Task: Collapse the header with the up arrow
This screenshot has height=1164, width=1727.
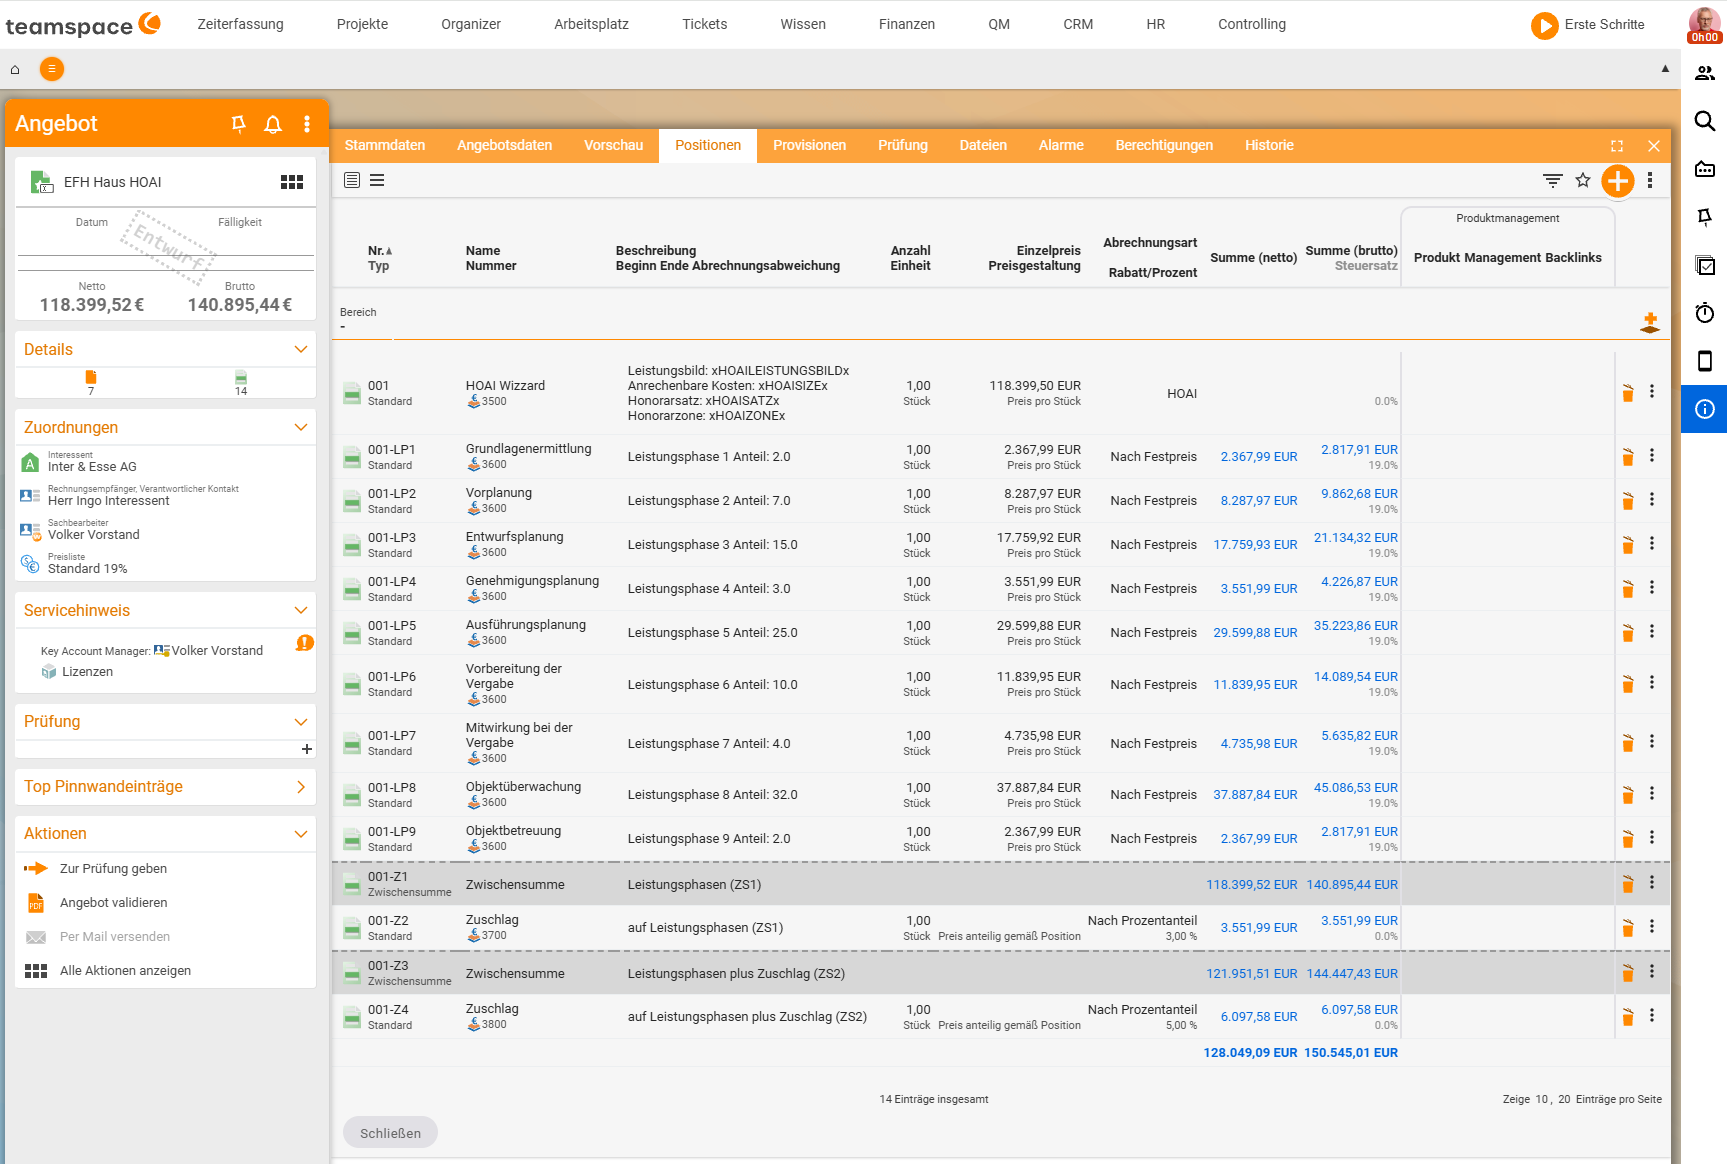Action: click(x=1665, y=69)
